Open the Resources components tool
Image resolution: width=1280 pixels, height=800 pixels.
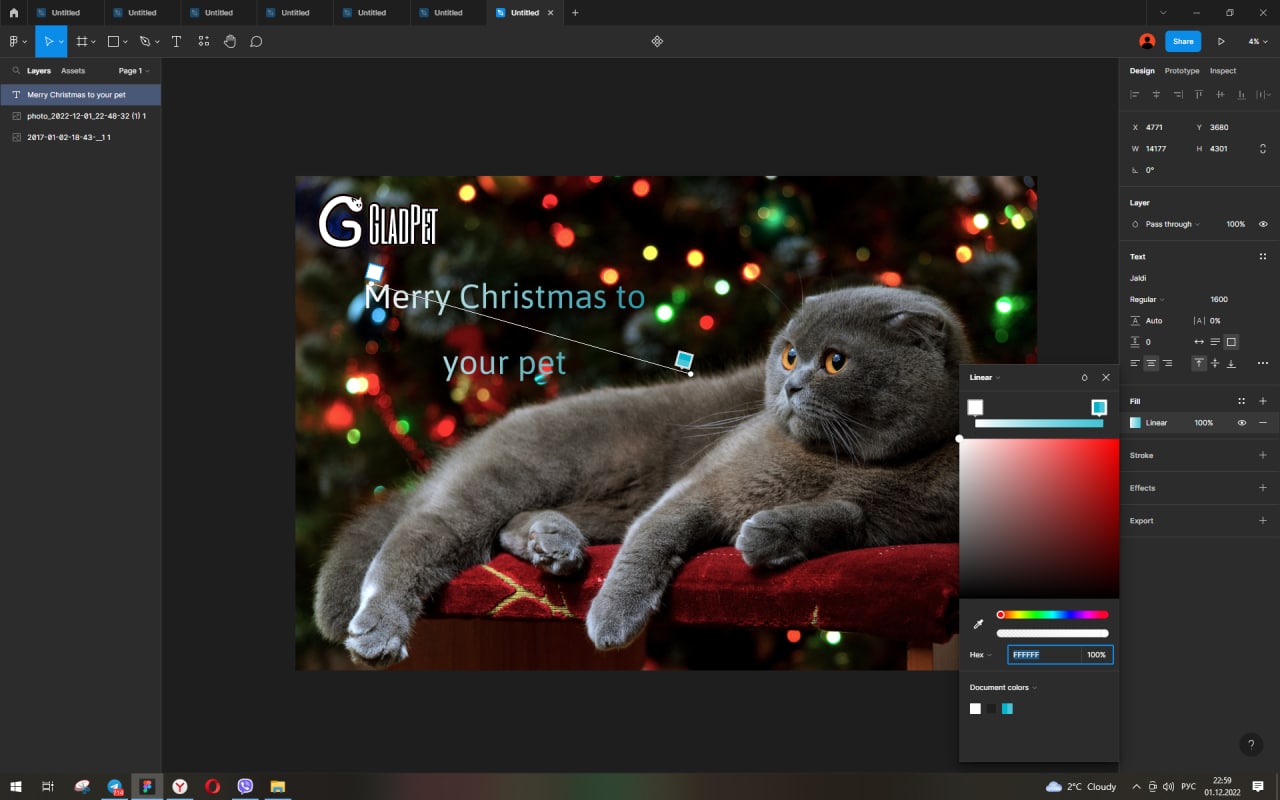click(203, 42)
